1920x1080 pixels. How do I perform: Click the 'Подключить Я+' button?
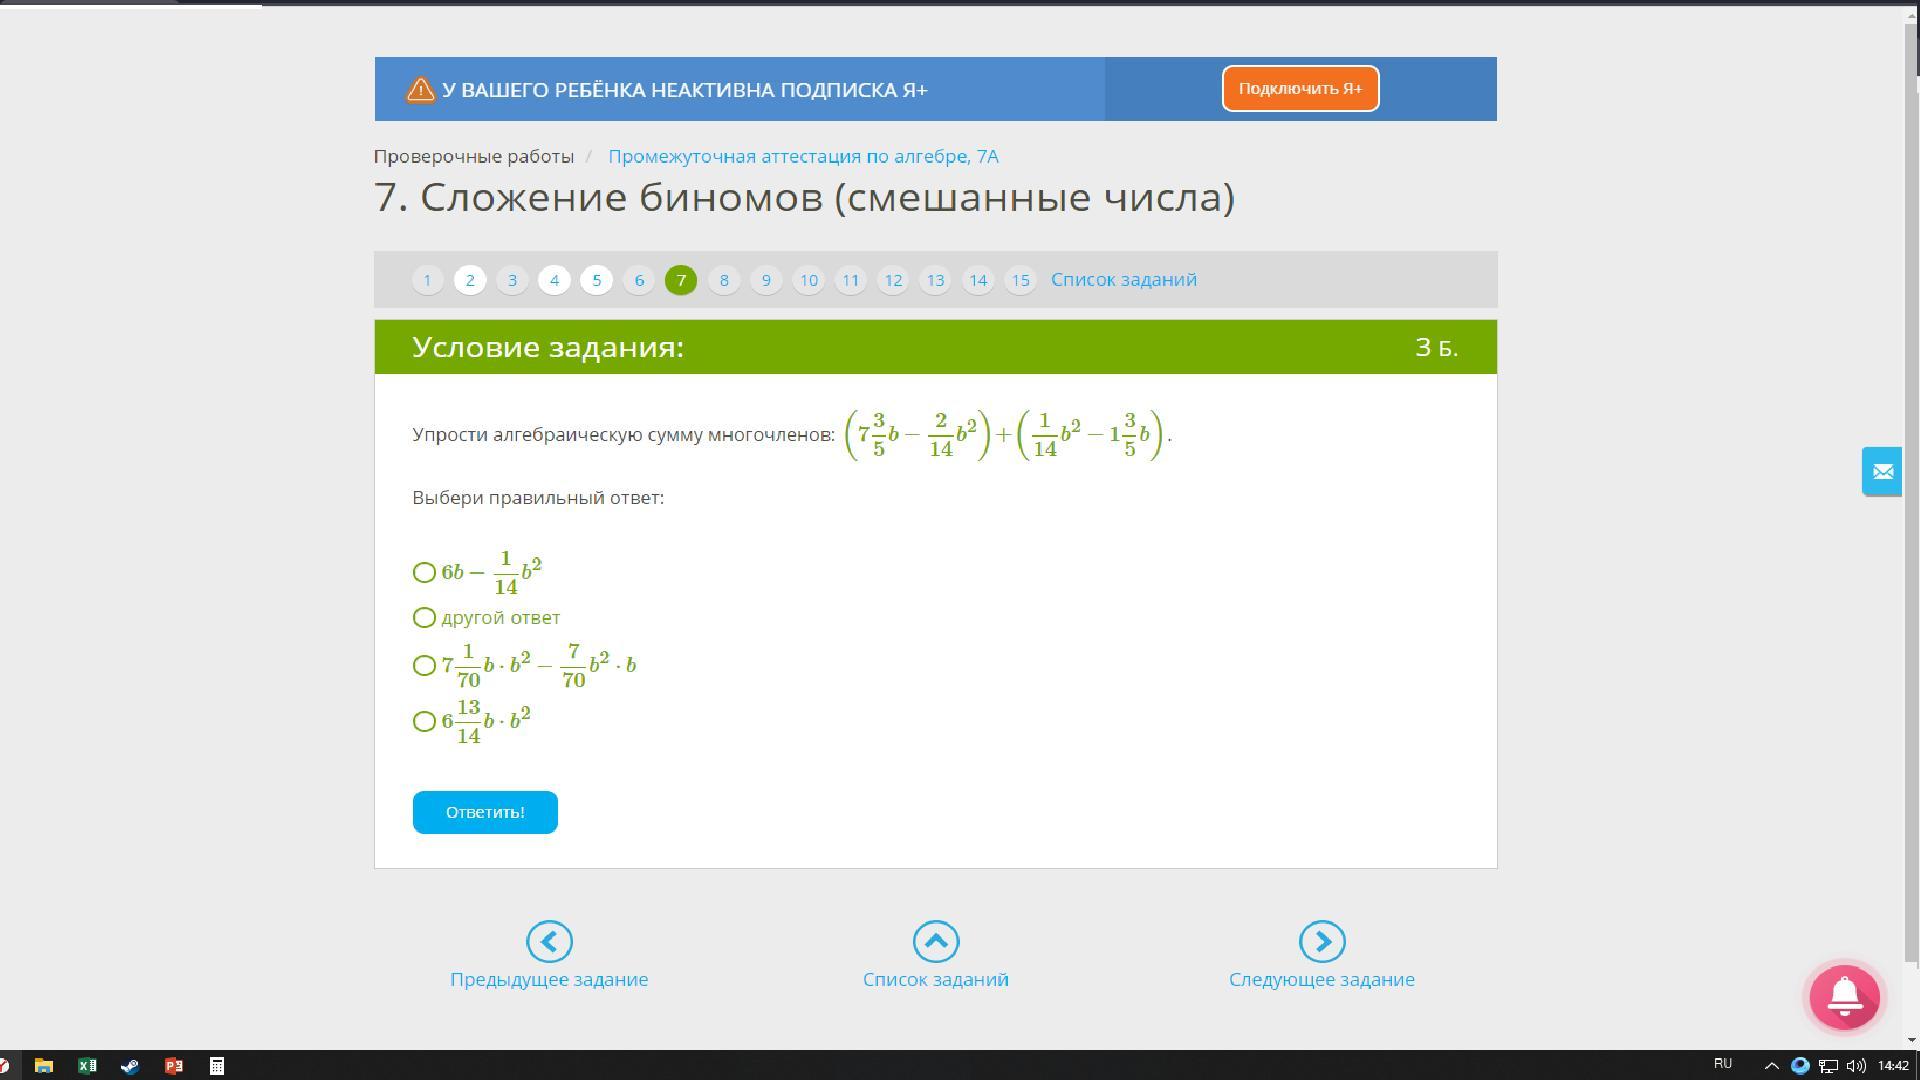point(1300,89)
